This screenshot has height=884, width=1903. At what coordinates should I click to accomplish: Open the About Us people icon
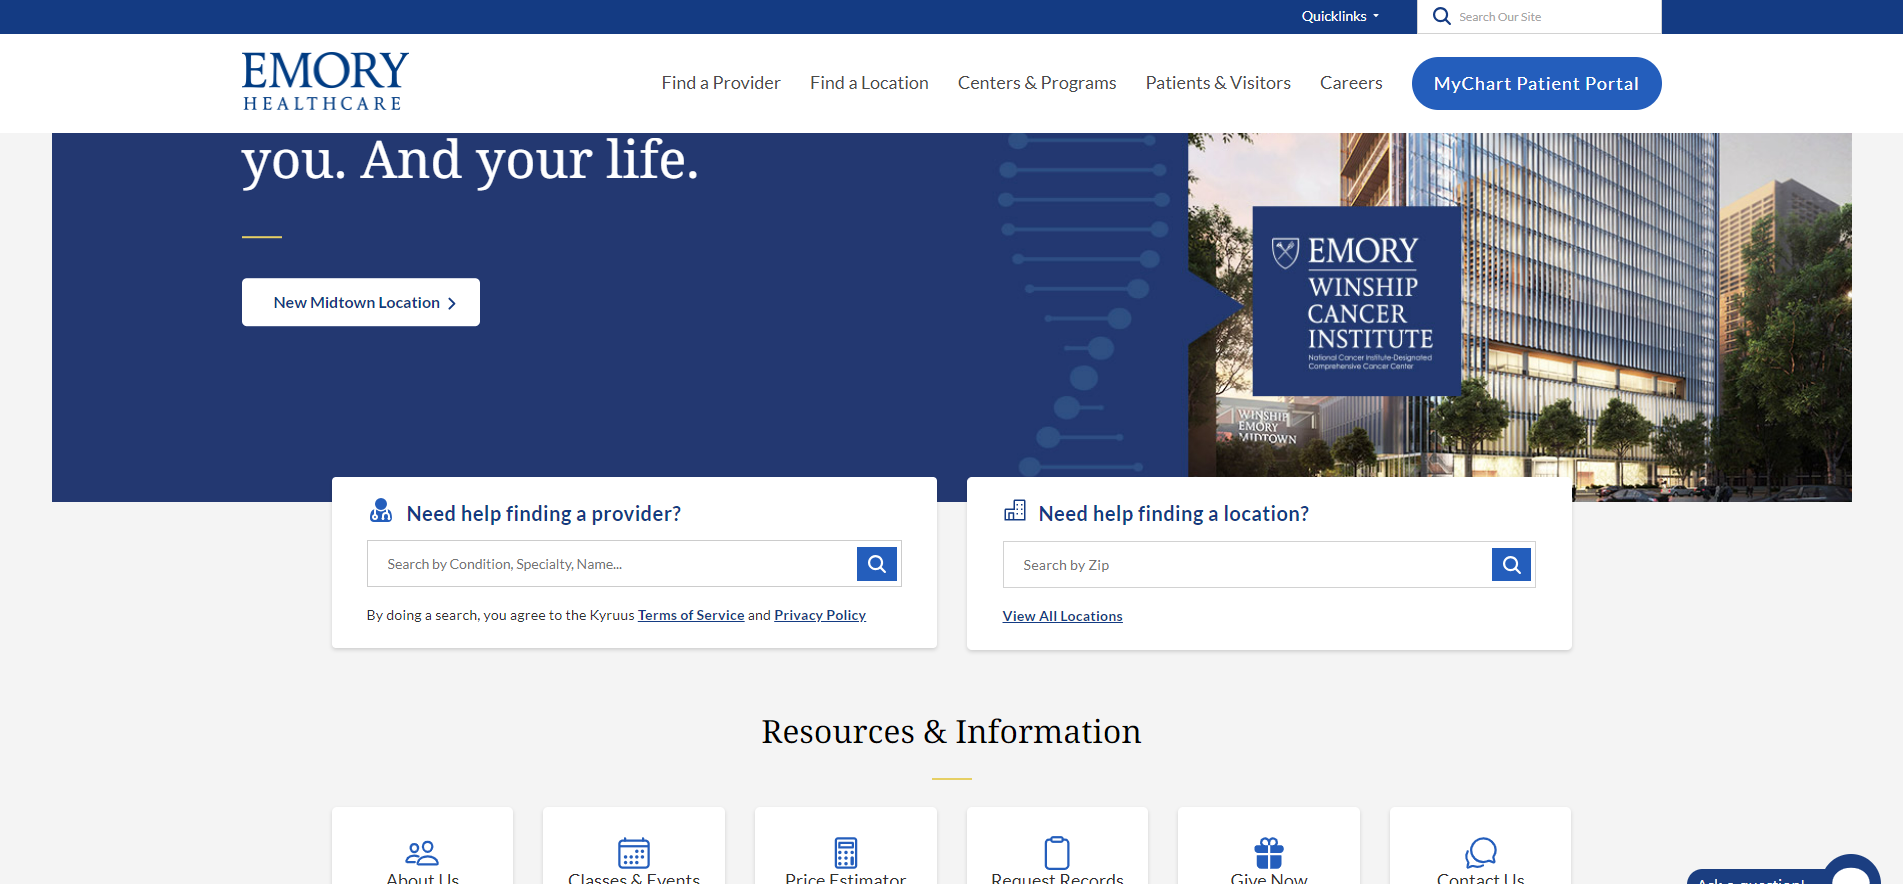(x=422, y=853)
